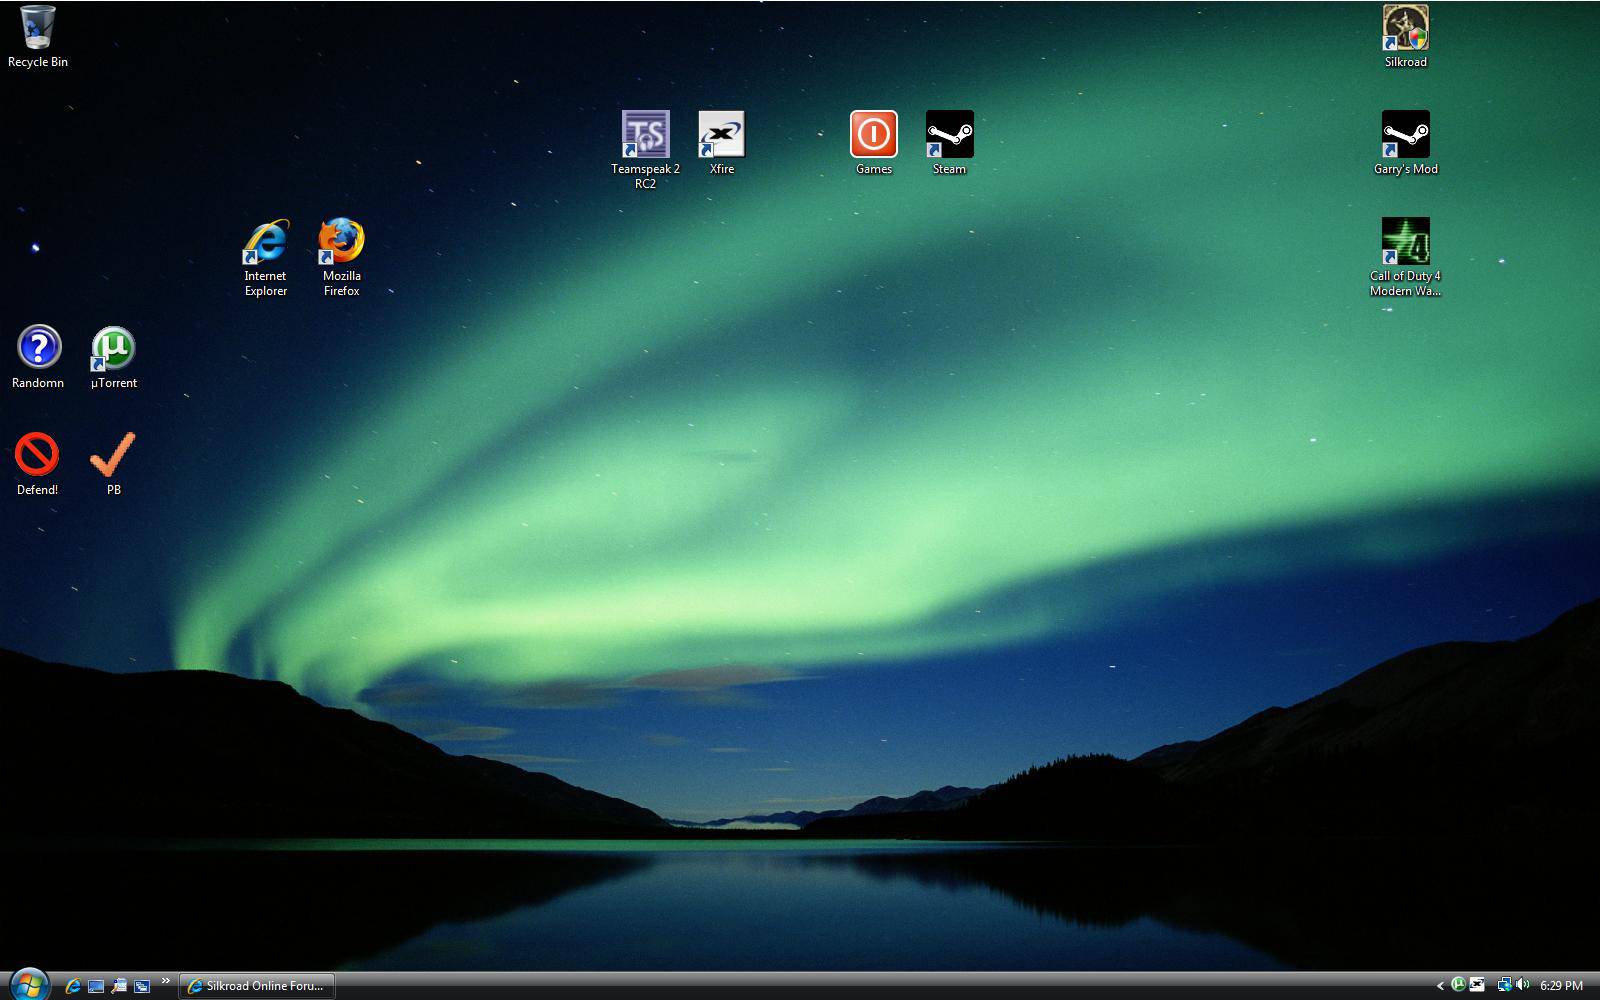
Task: Expand the Quick Launch overflow chevron
Action: click(165, 980)
